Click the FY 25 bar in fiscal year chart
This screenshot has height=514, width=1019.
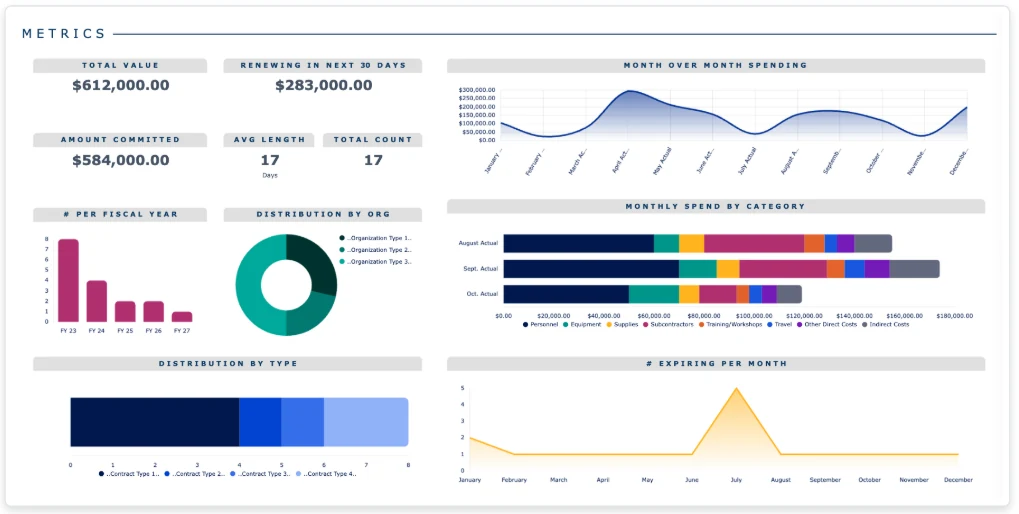(125, 311)
